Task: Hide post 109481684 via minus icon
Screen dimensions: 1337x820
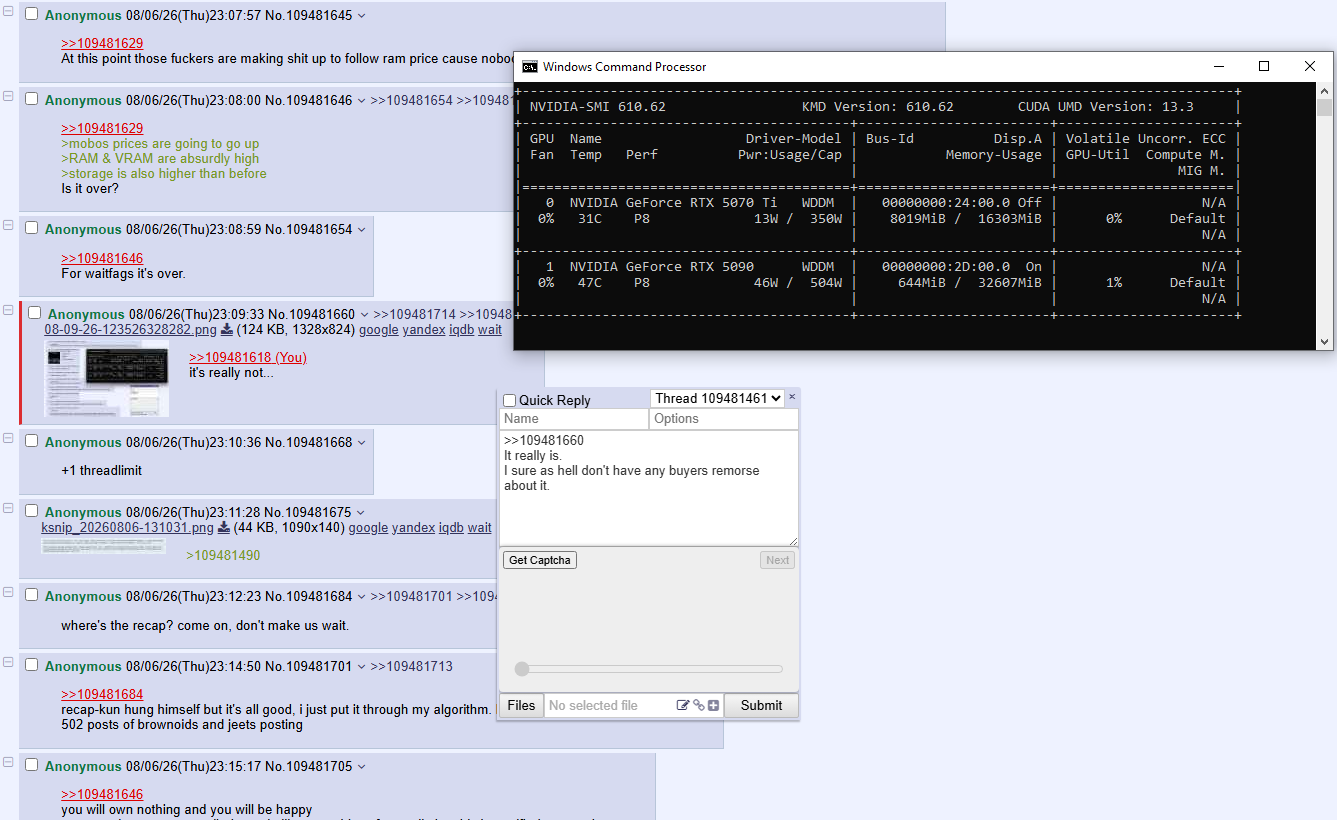Action: point(8,592)
